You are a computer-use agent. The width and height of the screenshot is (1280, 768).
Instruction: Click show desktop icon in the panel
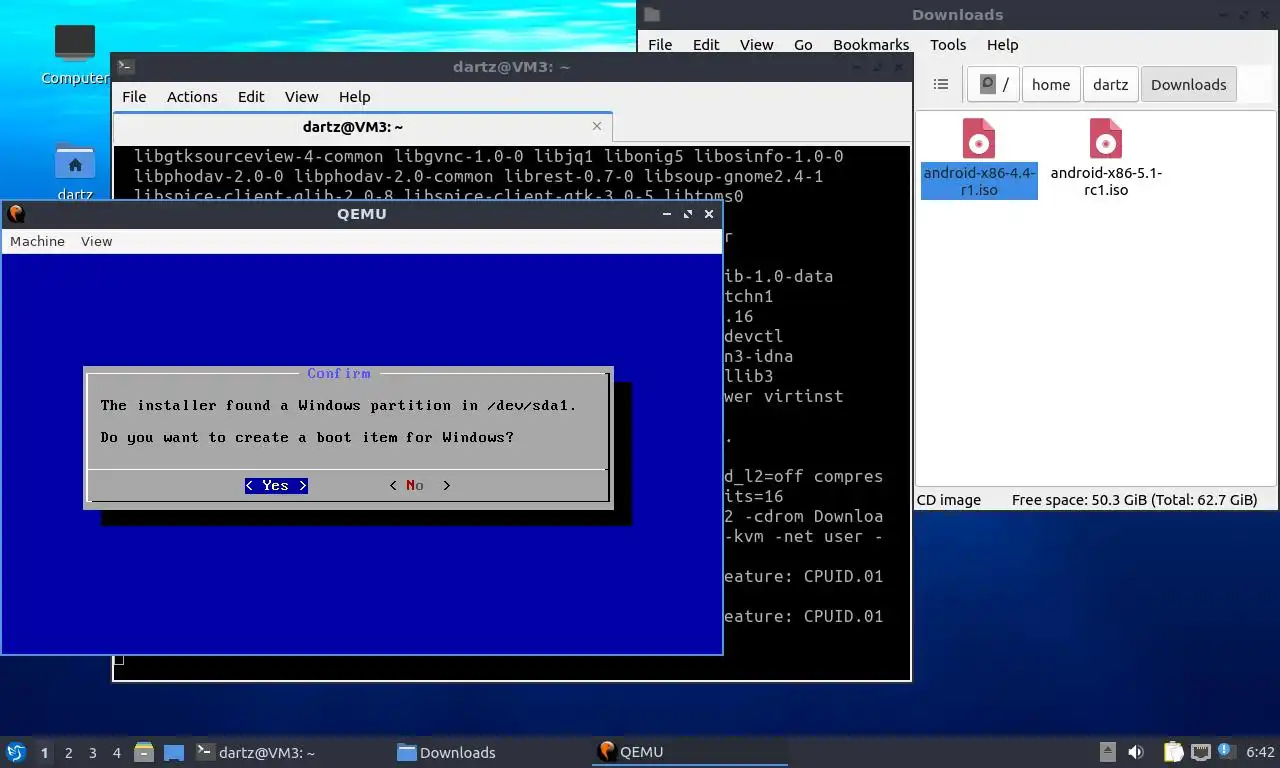coord(174,752)
